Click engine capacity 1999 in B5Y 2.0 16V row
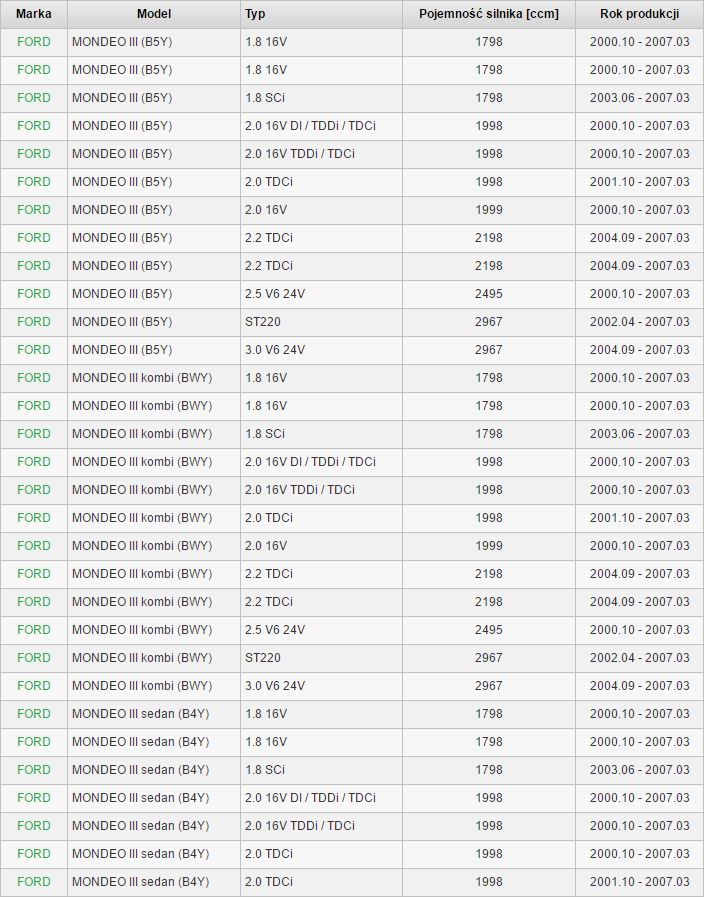The image size is (705, 897). [x=489, y=210]
